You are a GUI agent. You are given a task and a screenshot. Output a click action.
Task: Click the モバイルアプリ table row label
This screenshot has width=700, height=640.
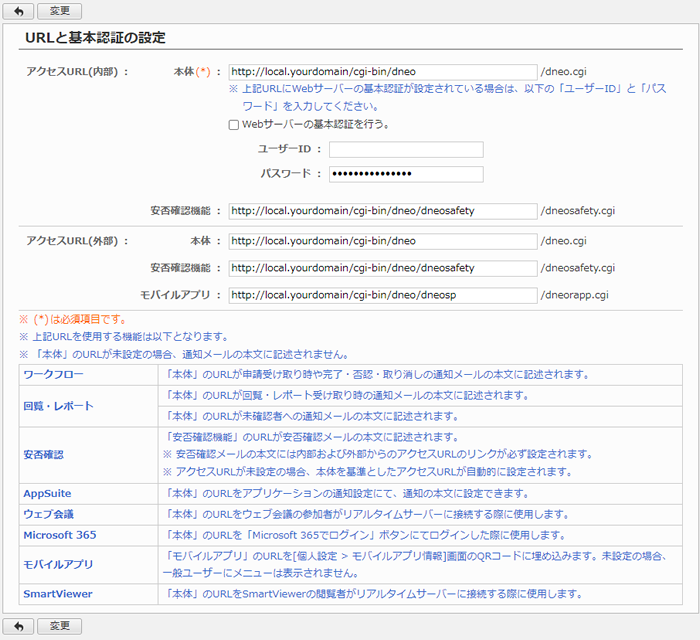click(58, 564)
